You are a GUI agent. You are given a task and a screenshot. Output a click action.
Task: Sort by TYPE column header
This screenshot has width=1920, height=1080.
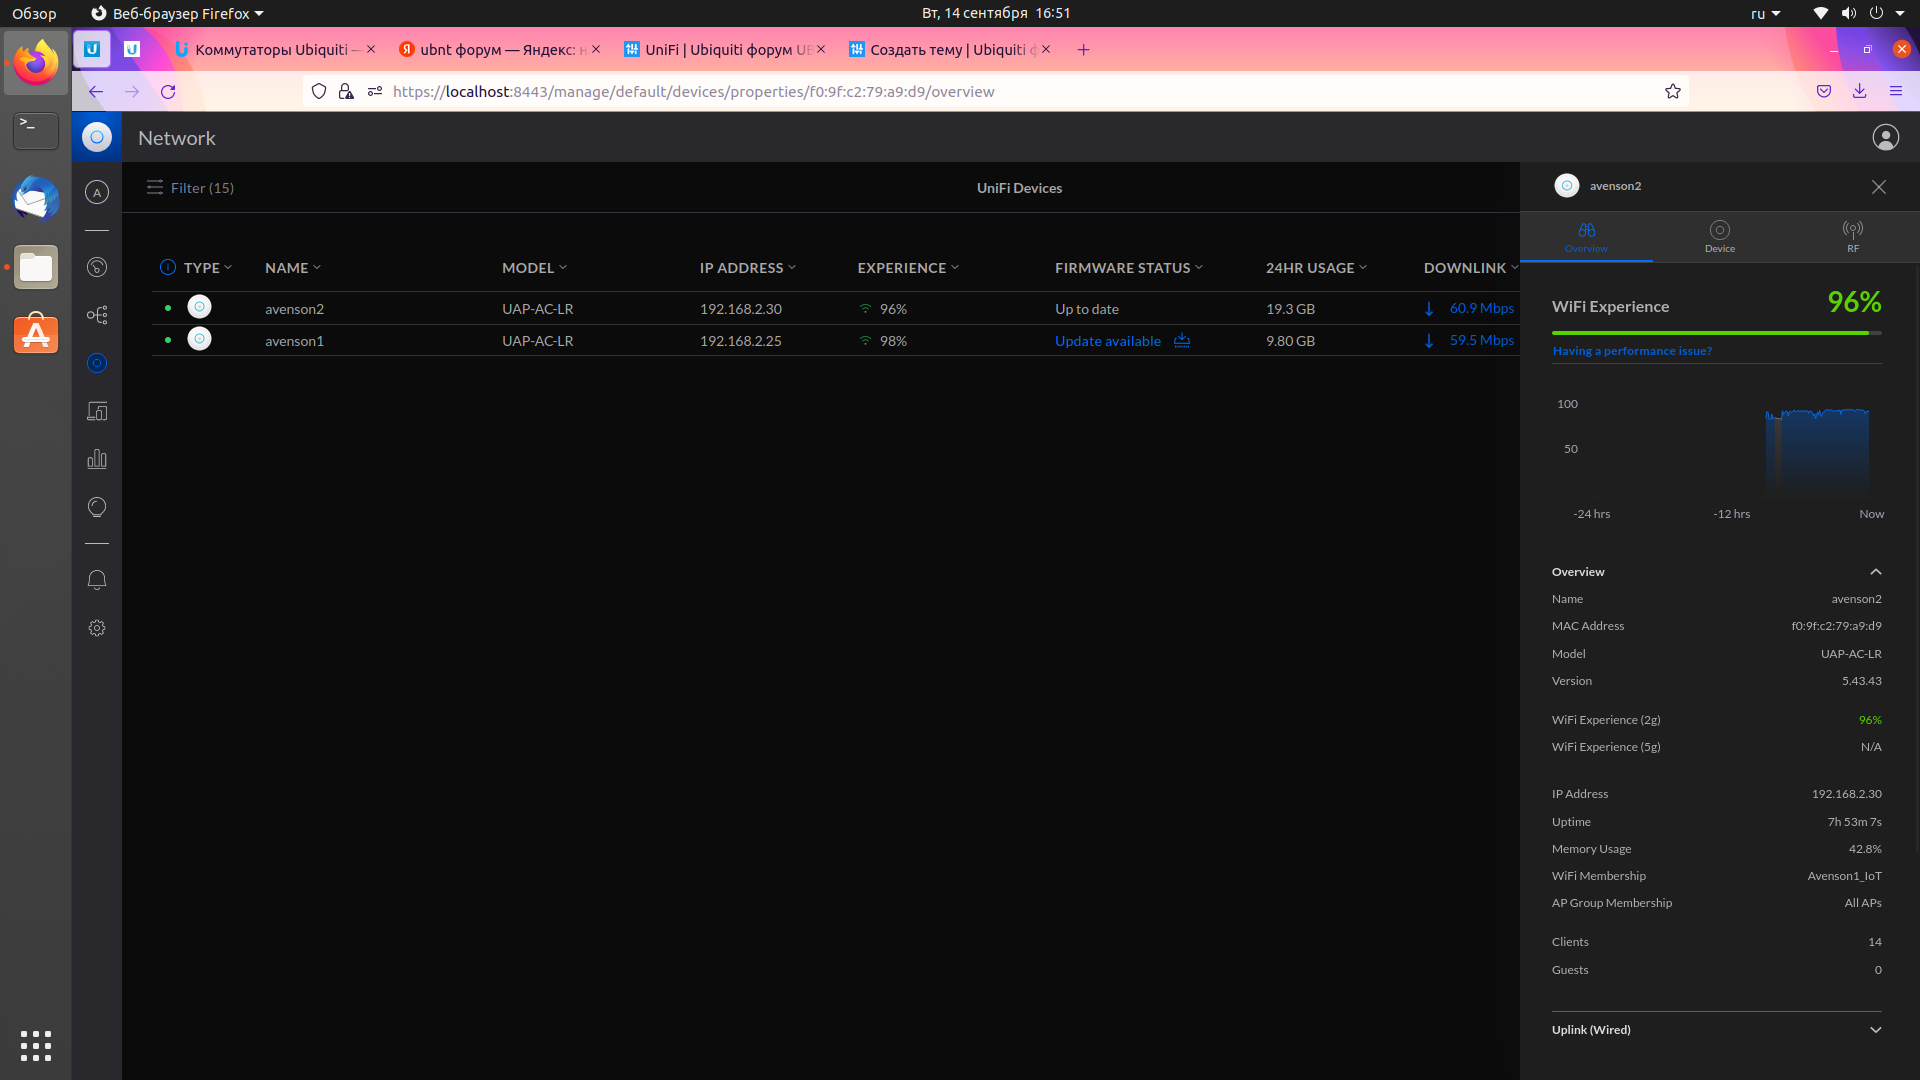[x=208, y=268]
